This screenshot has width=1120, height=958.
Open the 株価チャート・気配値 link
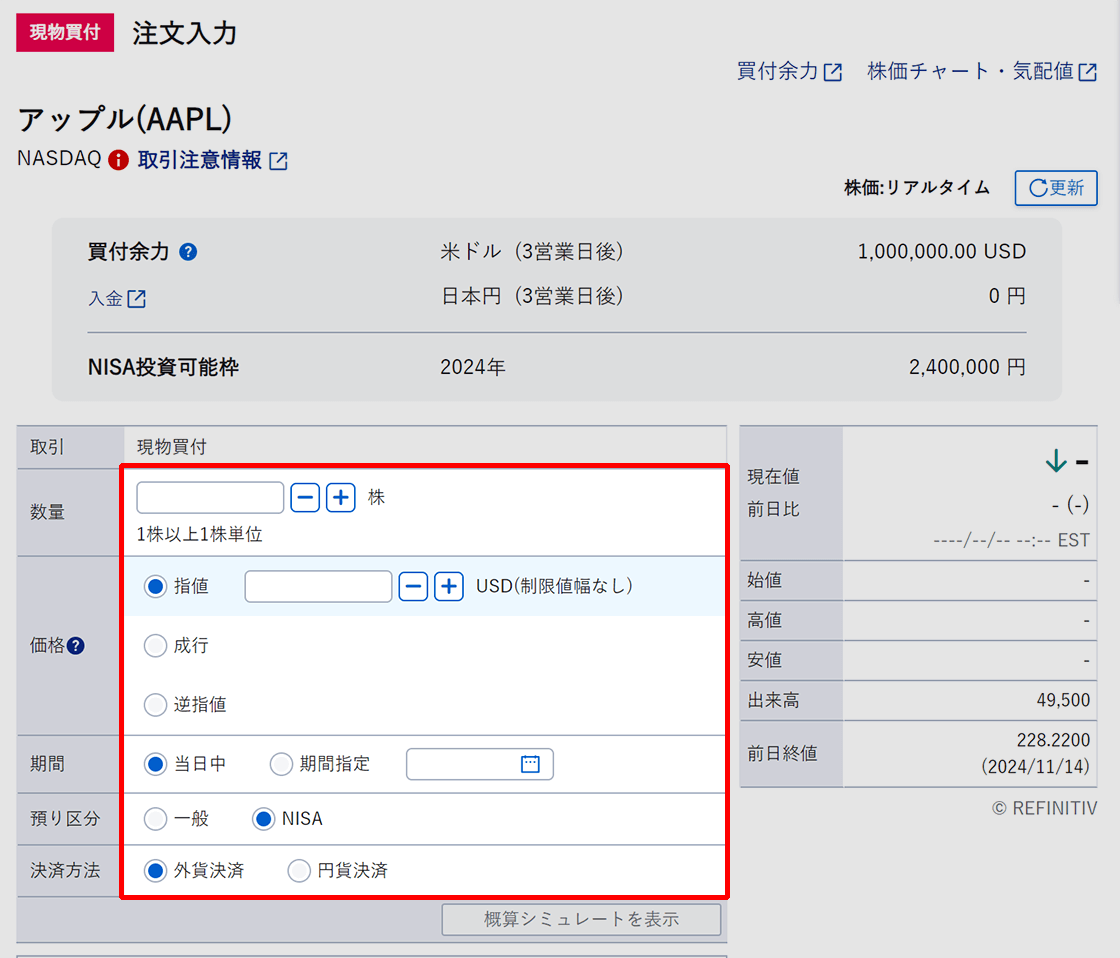point(981,71)
